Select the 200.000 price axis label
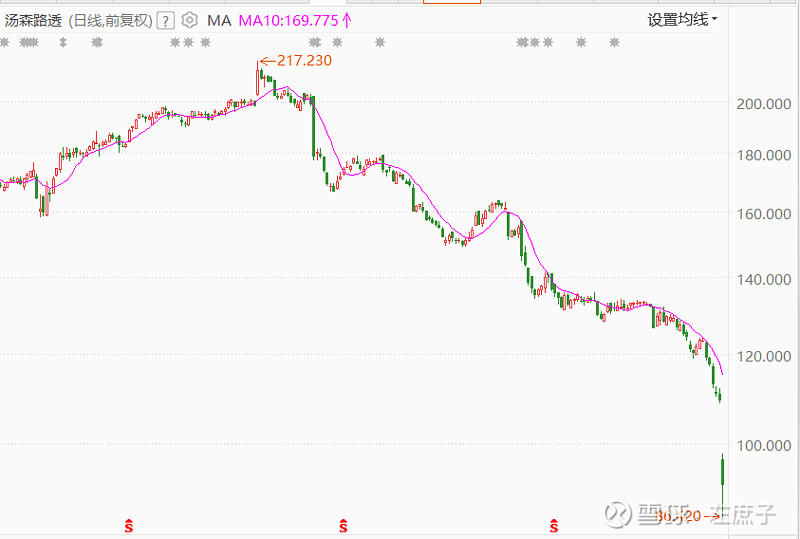 [763, 104]
